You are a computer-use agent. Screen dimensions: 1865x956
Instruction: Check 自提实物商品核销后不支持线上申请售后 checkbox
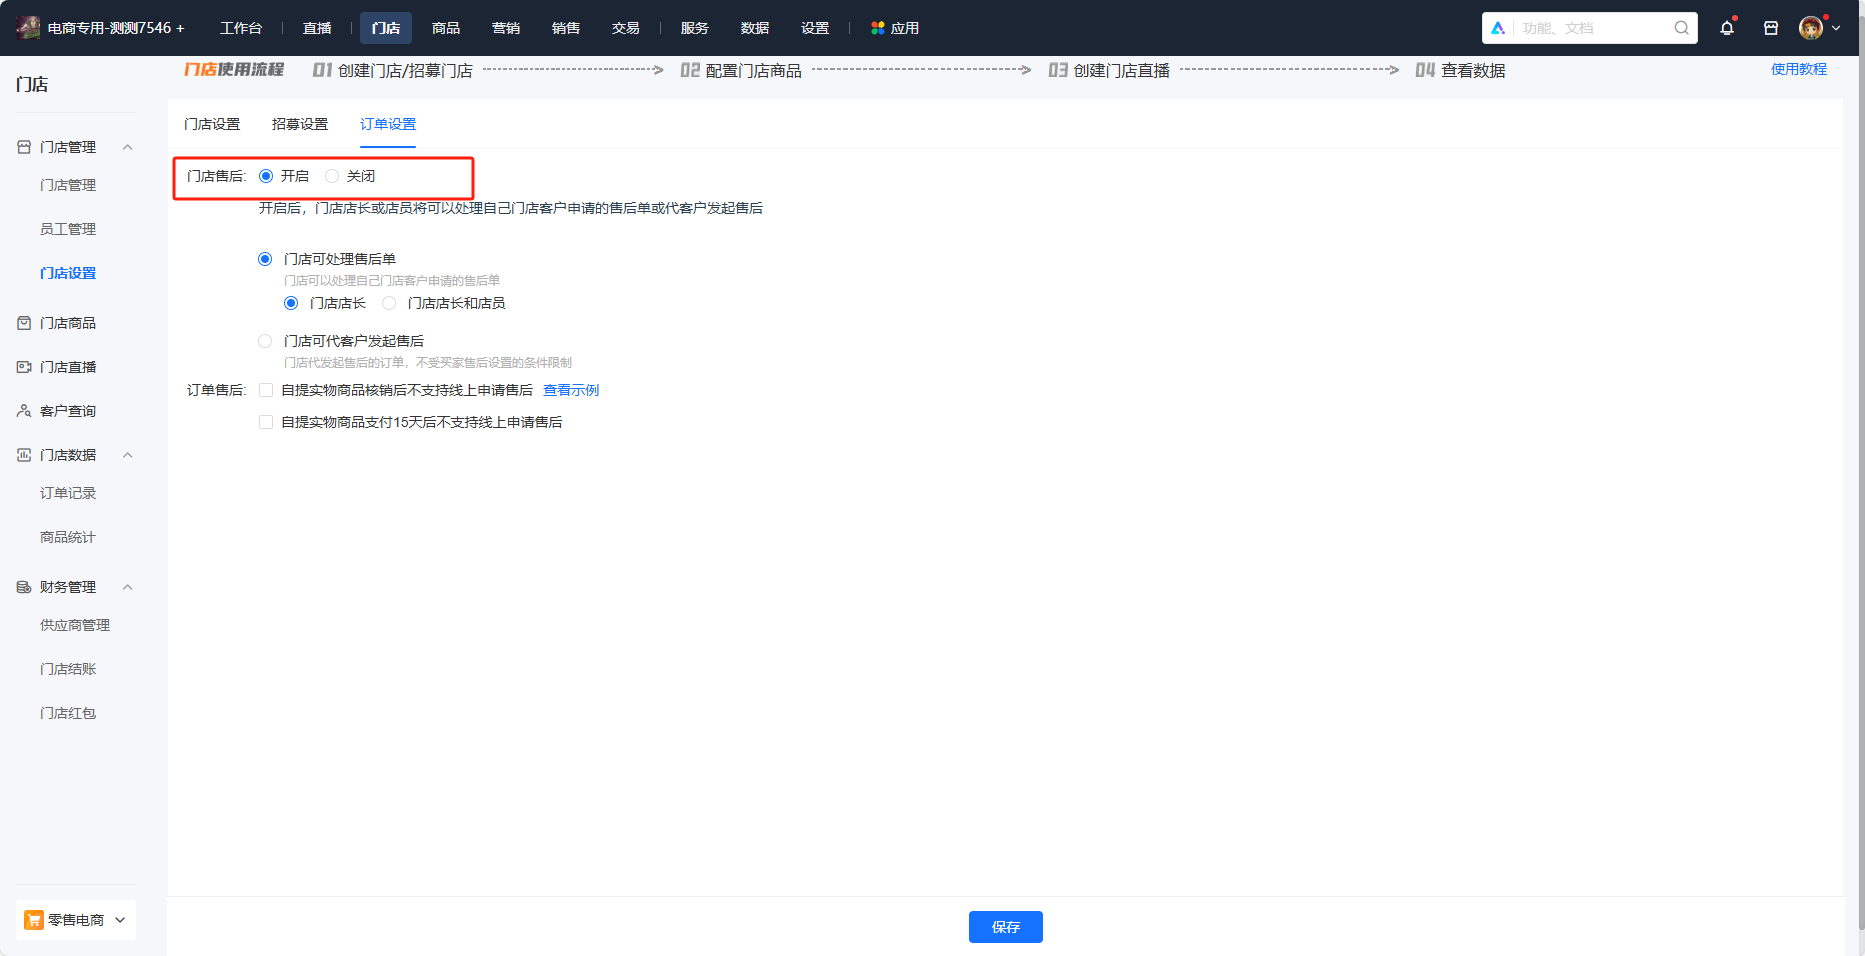(266, 390)
